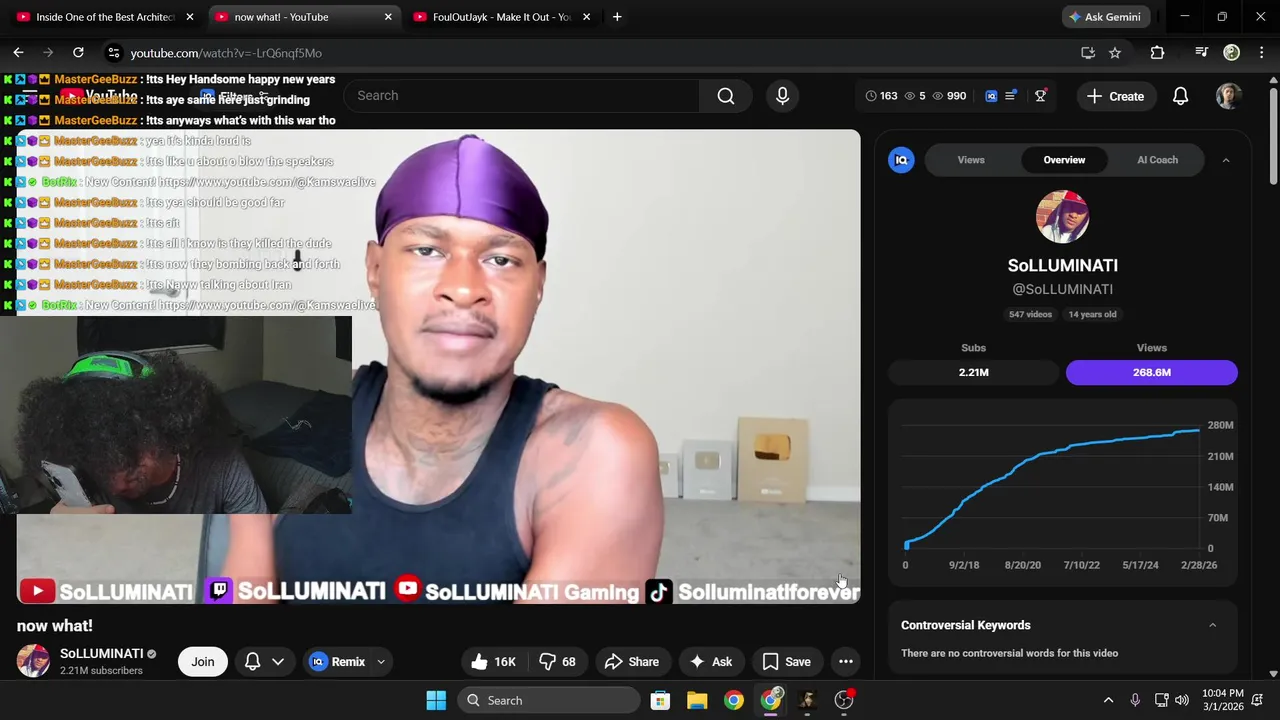Open more actions three-dot menu
This screenshot has height=720, width=1280.
click(845, 662)
